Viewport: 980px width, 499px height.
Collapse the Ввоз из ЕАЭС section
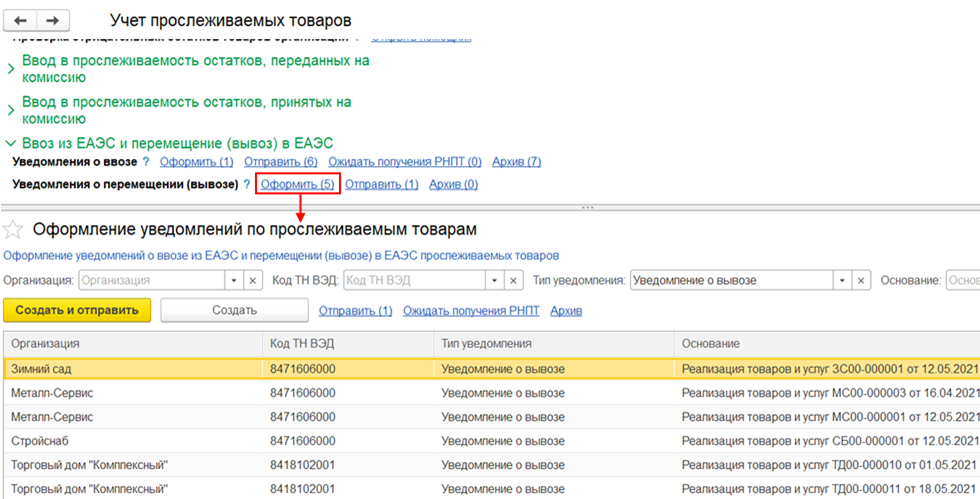coord(11,144)
